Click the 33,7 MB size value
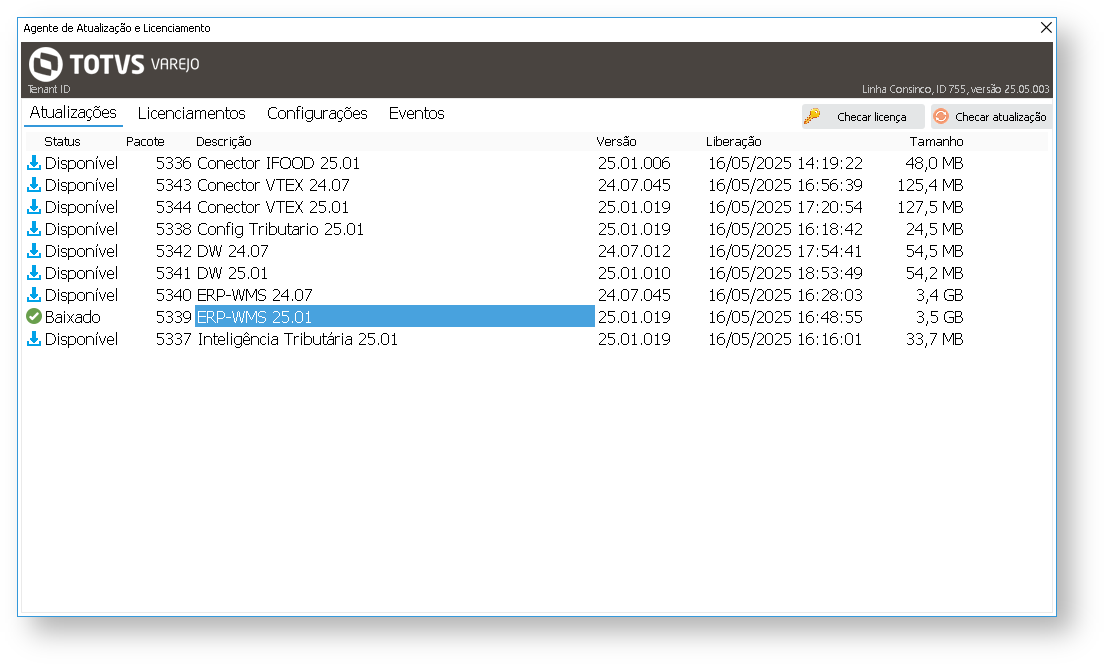 934,339
